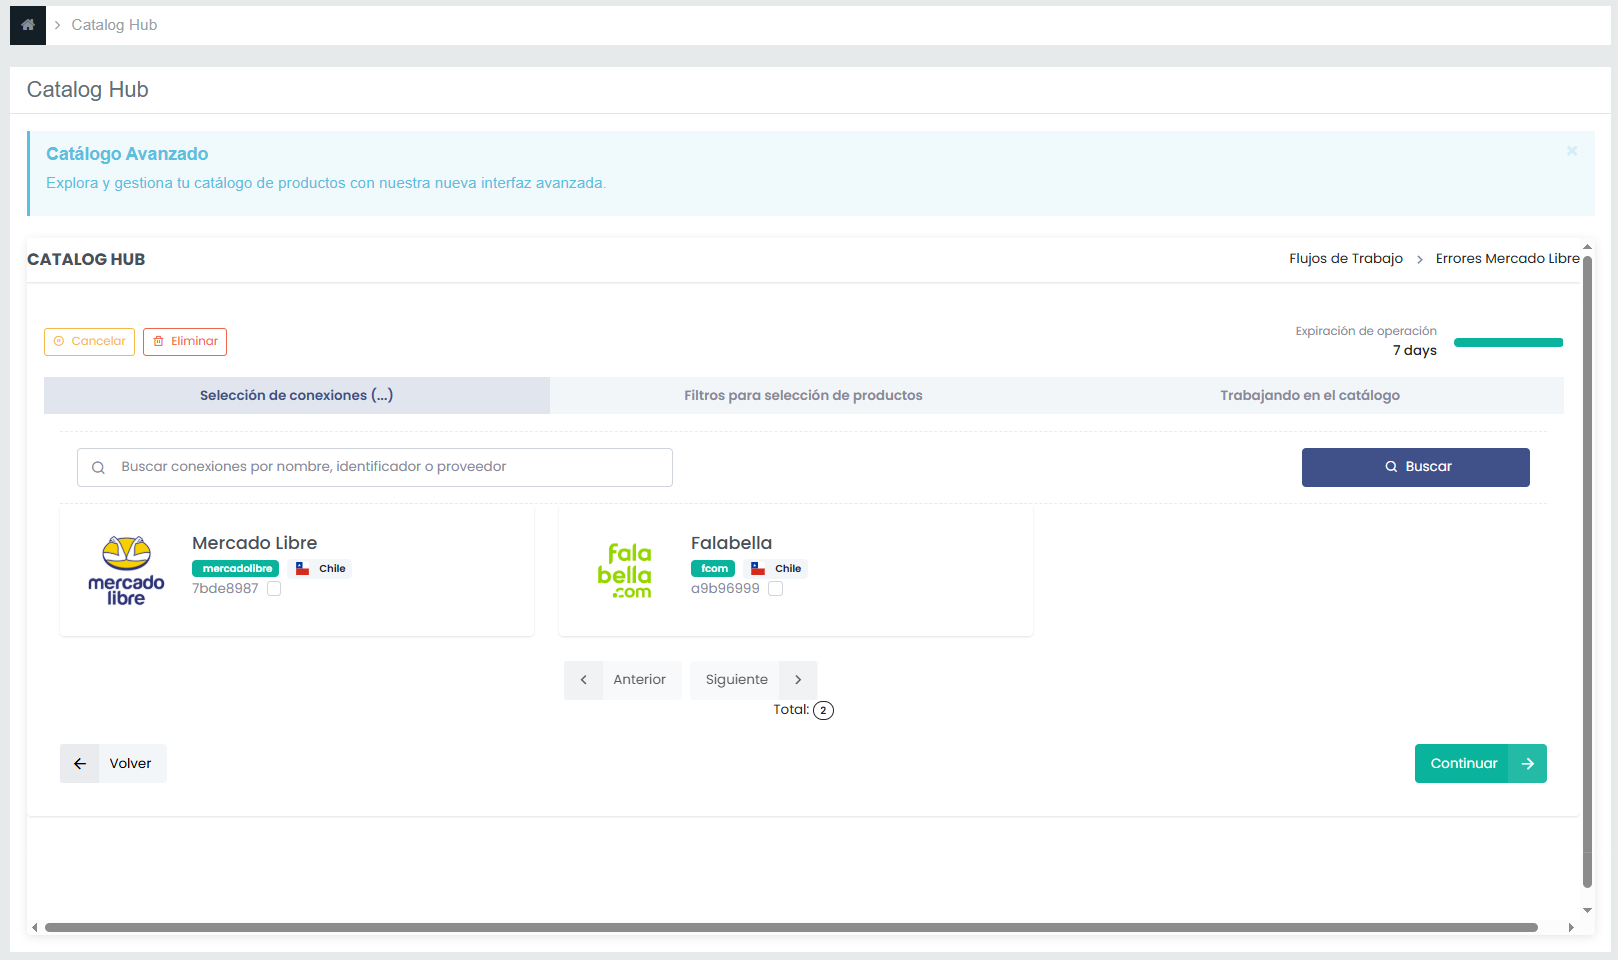Switch to Filtros para selección de productos

(803, 396)
